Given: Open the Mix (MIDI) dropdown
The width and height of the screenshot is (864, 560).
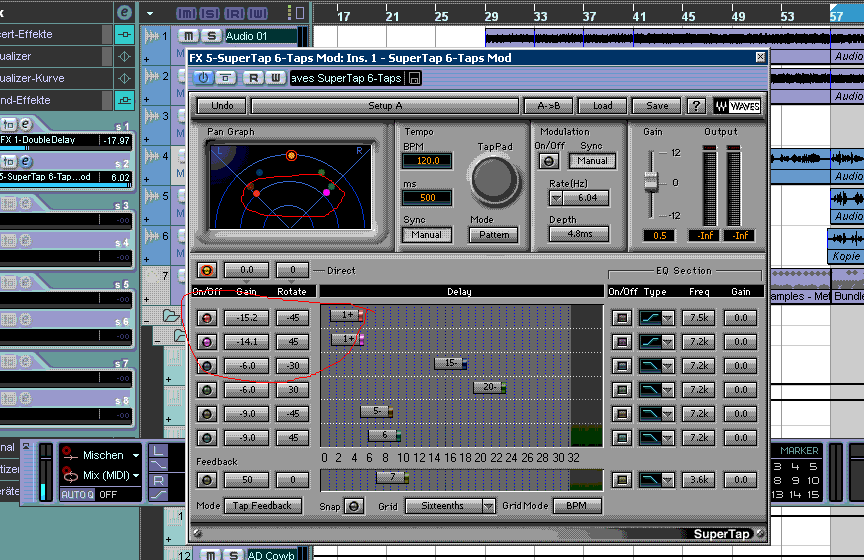Looking at the screenshot, I should pyautogui.click(x=136, y=476).
